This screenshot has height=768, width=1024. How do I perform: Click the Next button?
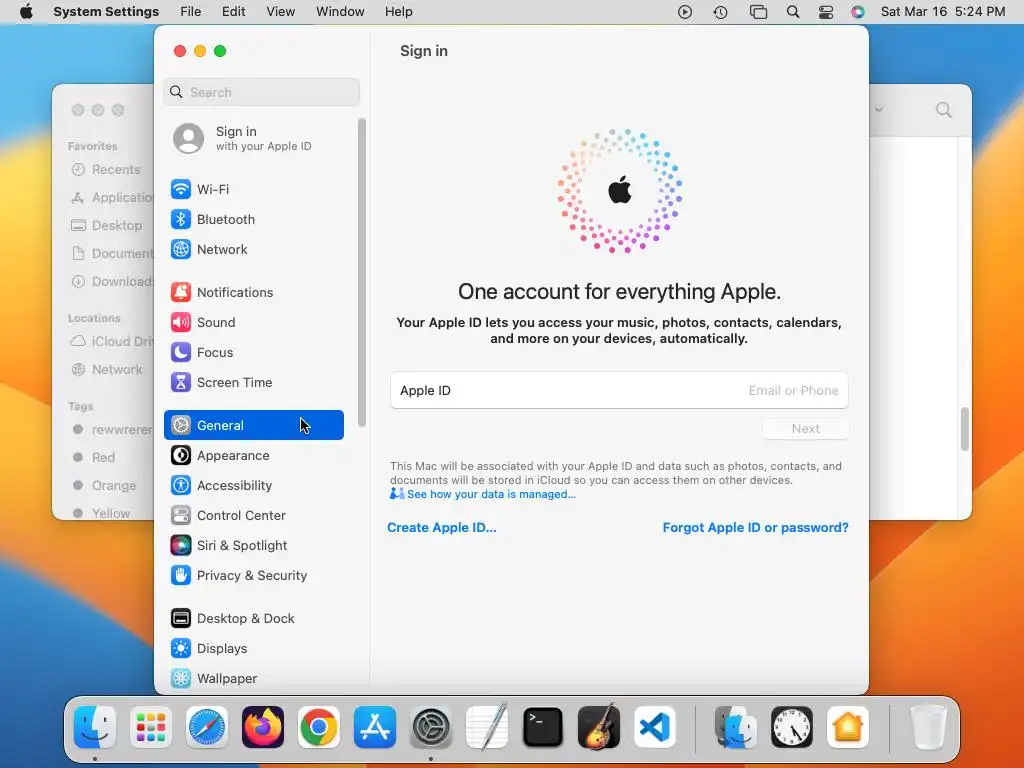[x=805, y=428]
